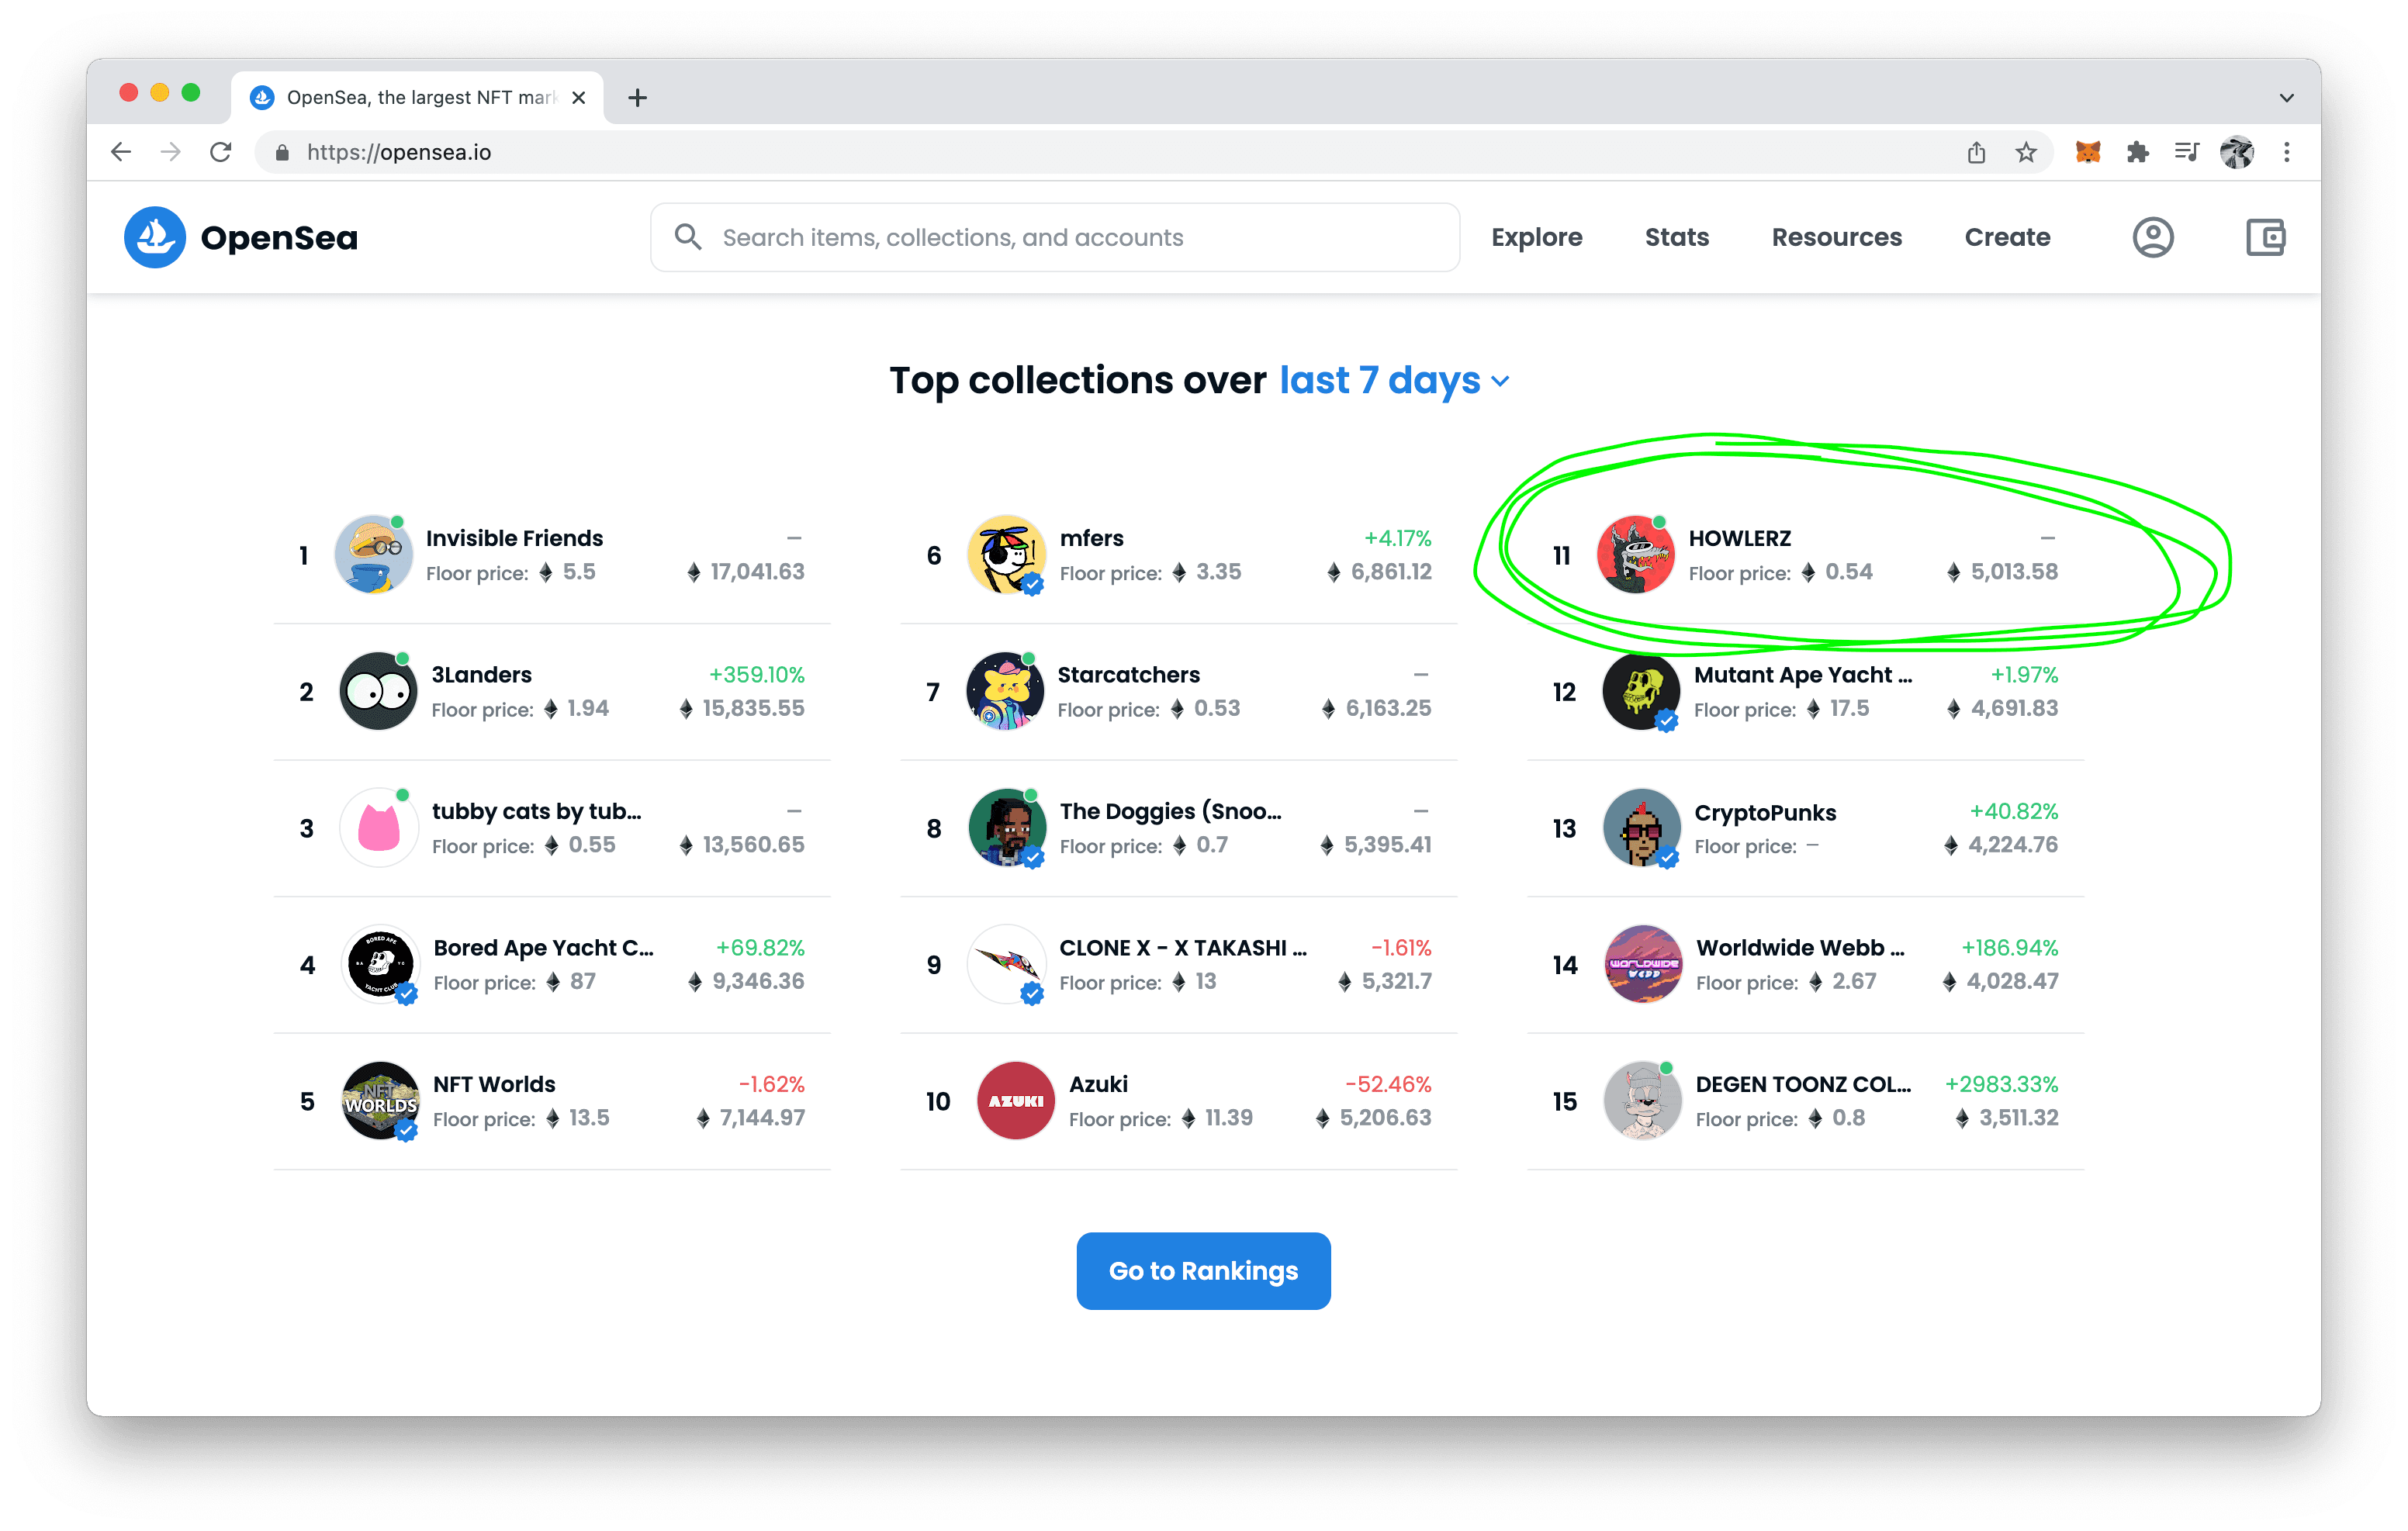
Task: Click the OpenSea wordmark link
Action: [x=279, y=238]
